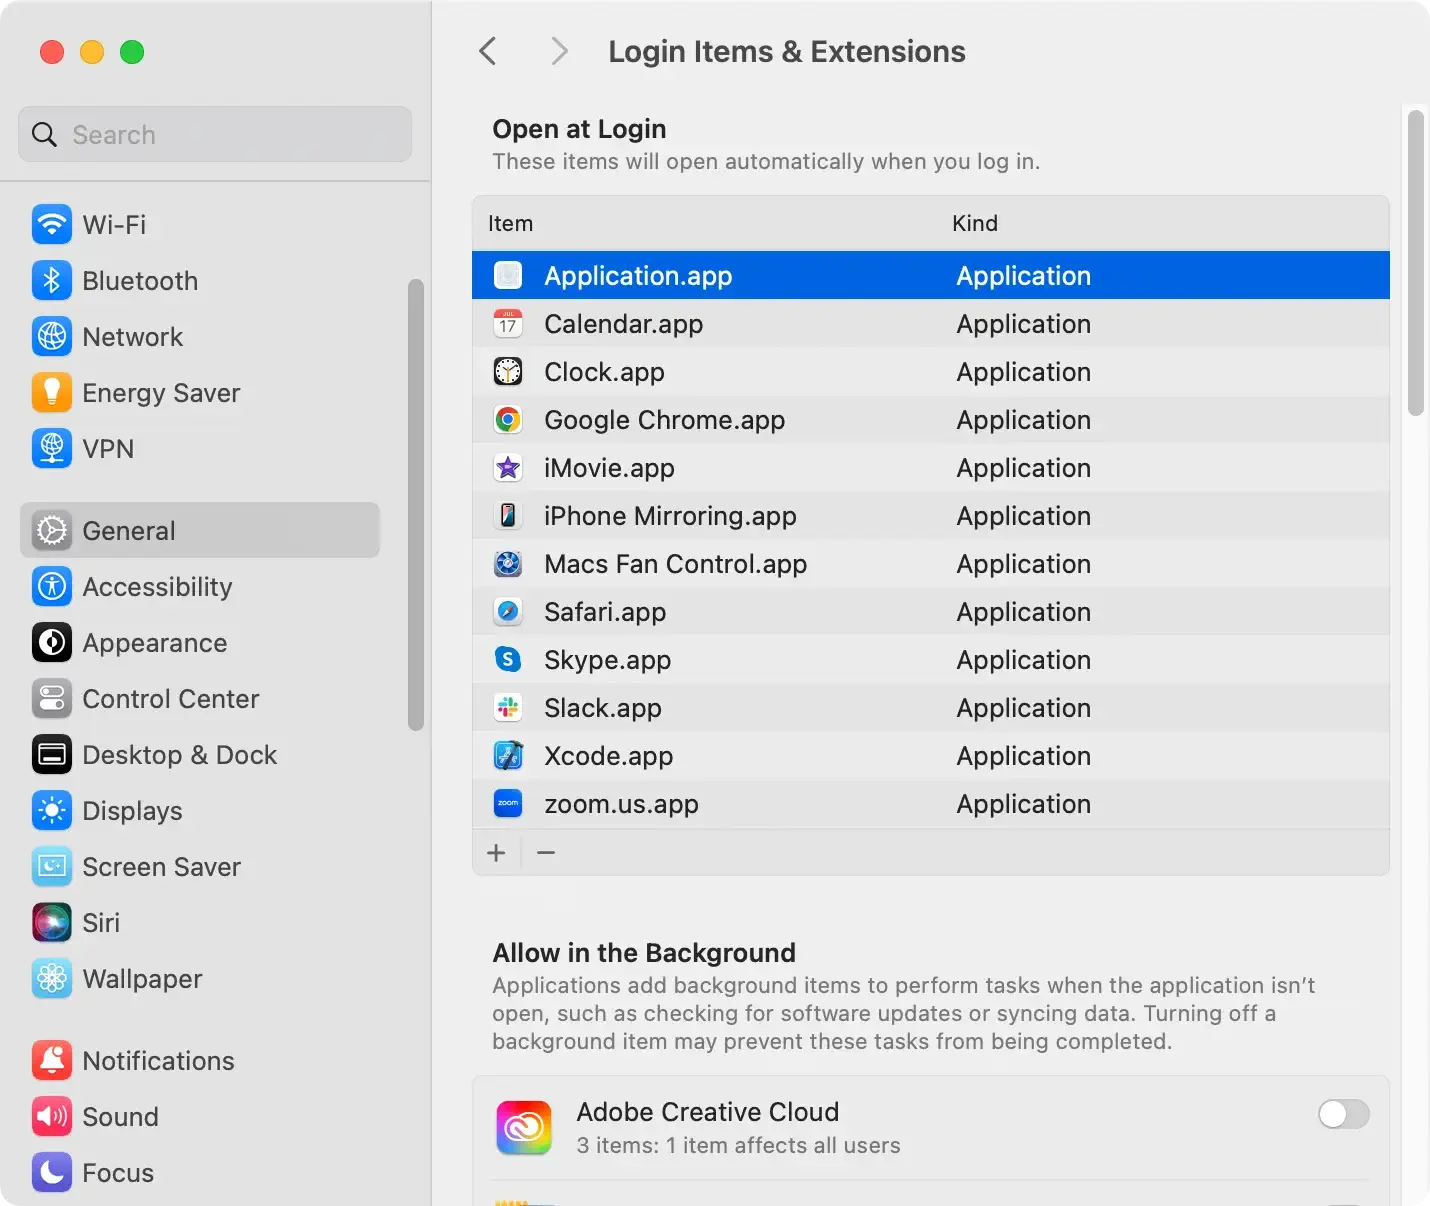Viewport: 1430px width, 1206px height.
Task: Click the Clock.app icon in list
Action: coord(508,371)
